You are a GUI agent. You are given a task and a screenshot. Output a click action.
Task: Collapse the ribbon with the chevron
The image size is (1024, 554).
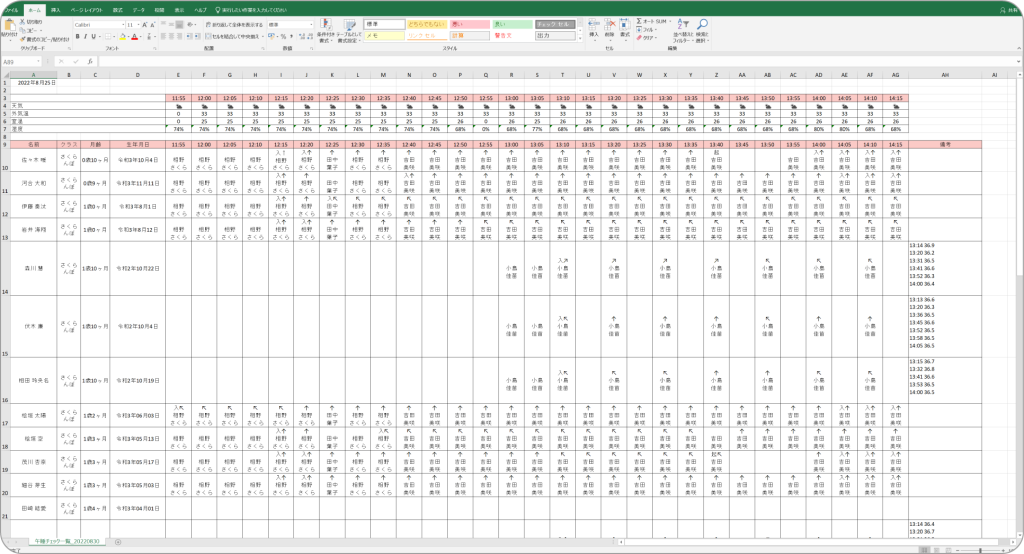click(1019, 48)
